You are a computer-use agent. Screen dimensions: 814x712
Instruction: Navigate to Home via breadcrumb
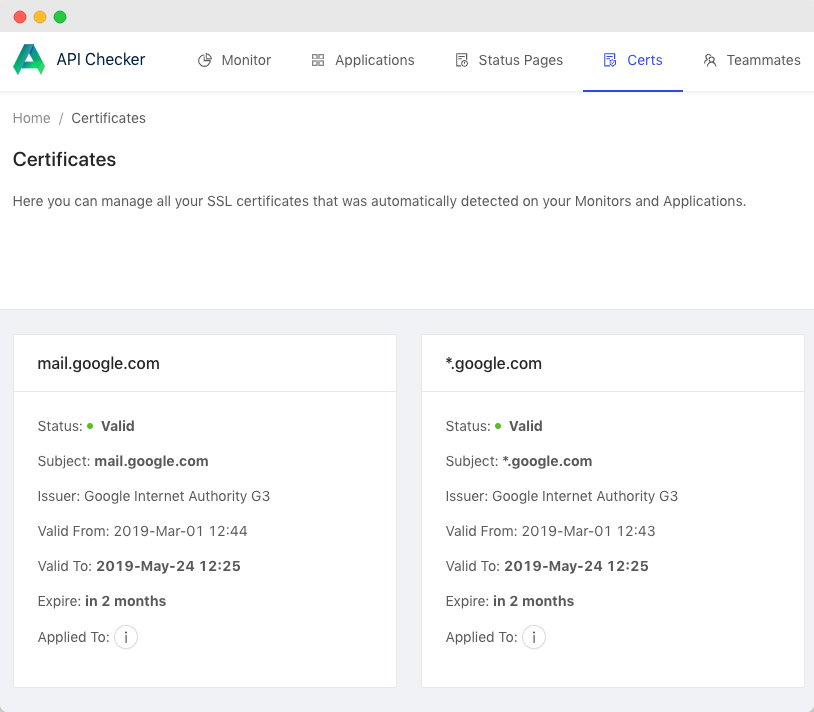(x=31, y=118)
